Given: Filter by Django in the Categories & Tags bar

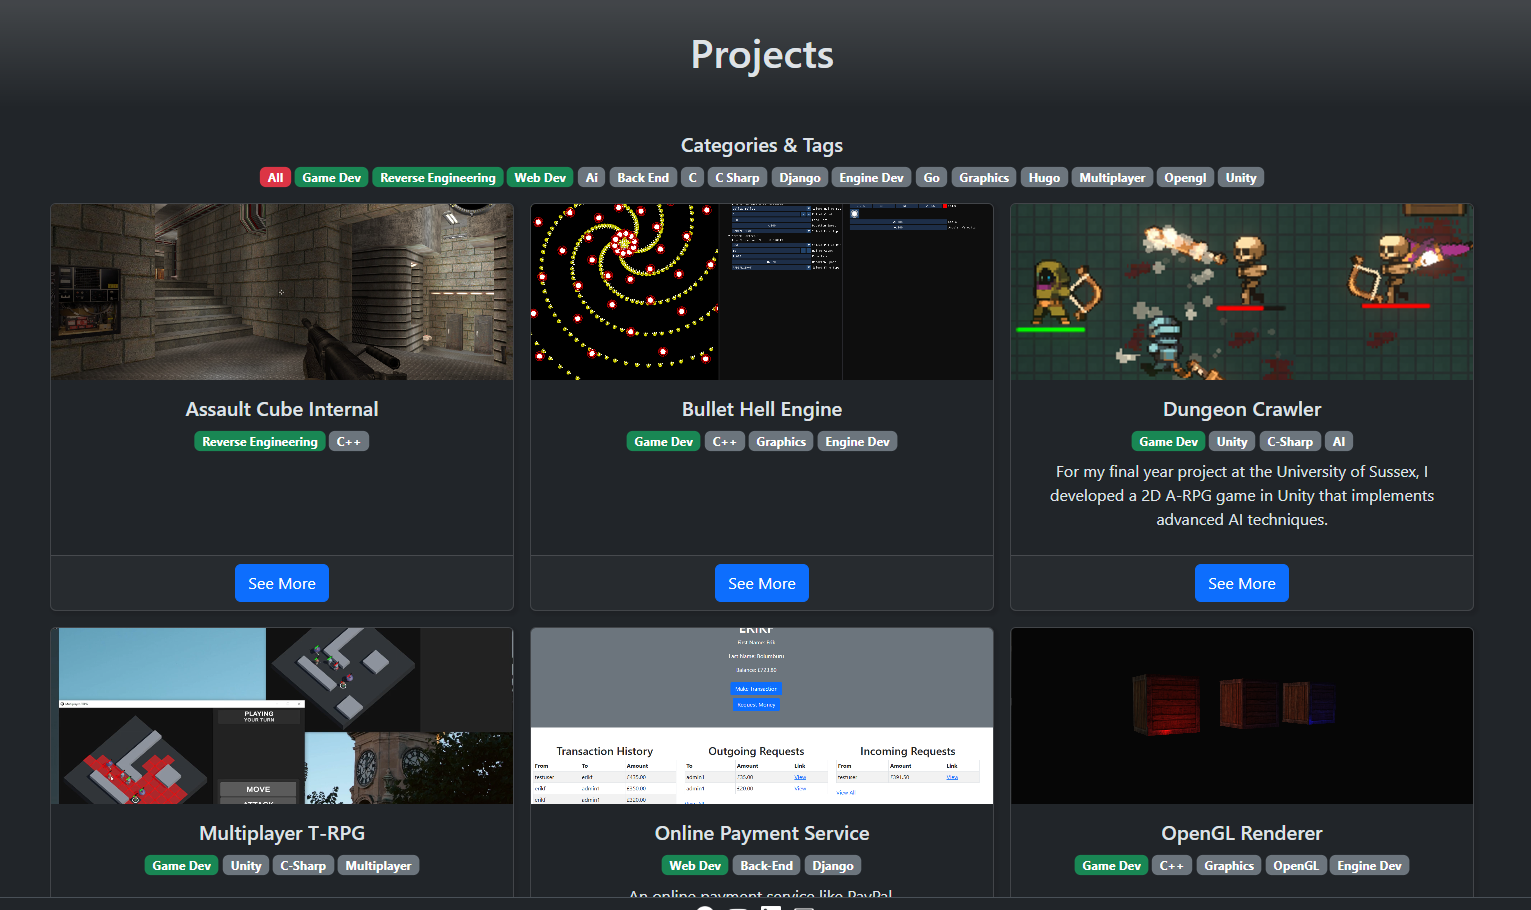Looking at the screenshot, I should click(800, 177).
